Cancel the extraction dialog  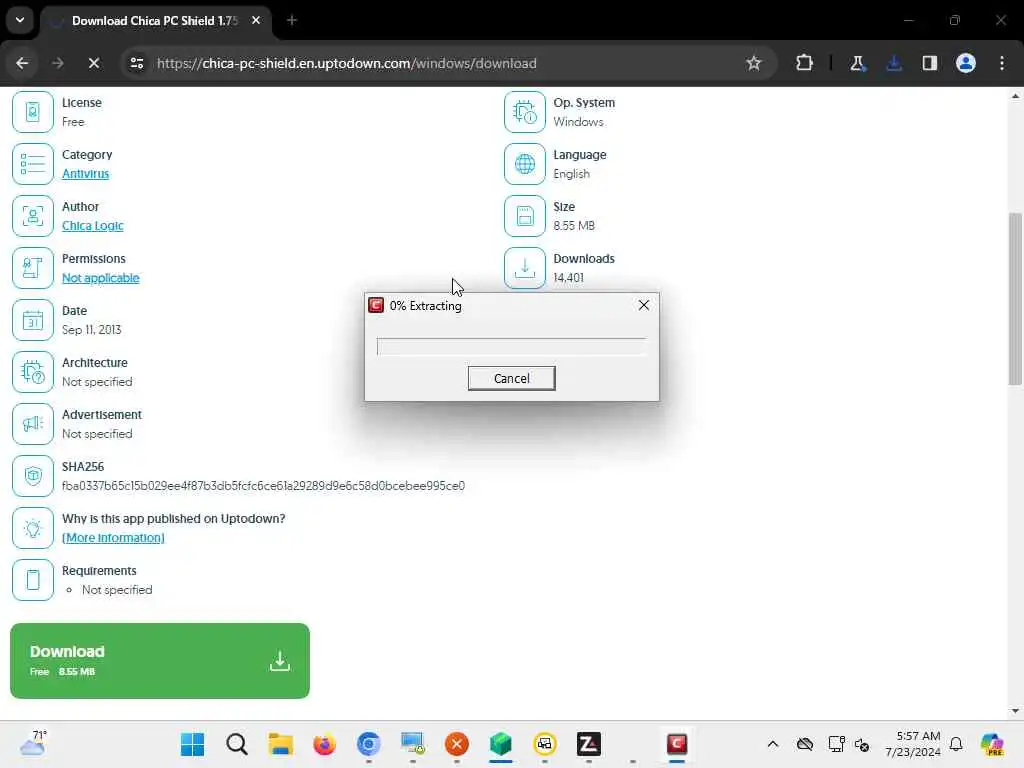coord(511,378)
